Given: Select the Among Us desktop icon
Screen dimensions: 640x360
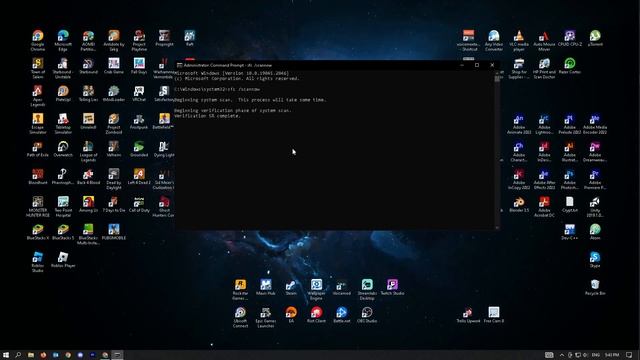Looking at the screenshot, I should (88, 204).
